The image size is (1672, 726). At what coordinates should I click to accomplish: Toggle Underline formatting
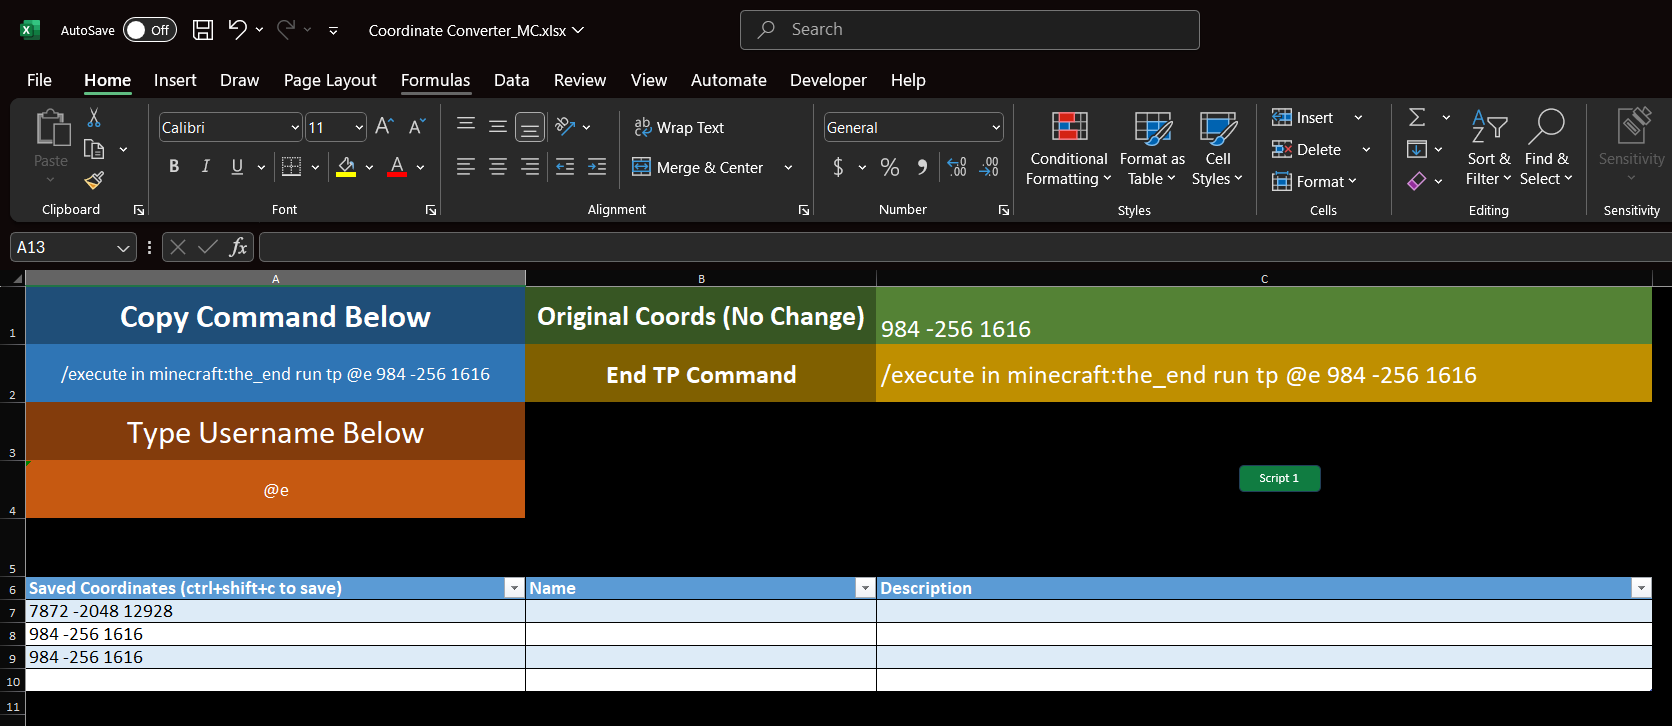(x=237, y=167)
